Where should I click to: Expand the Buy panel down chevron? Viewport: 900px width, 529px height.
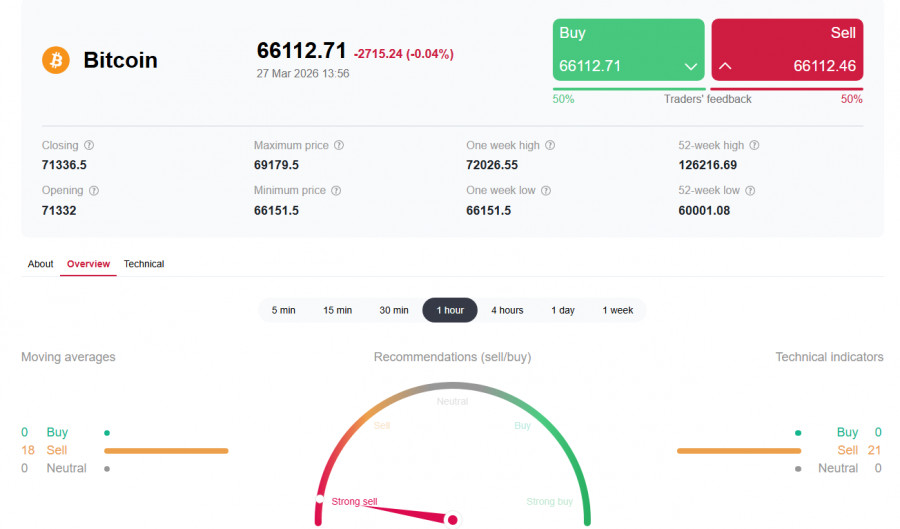click(690, 67)
